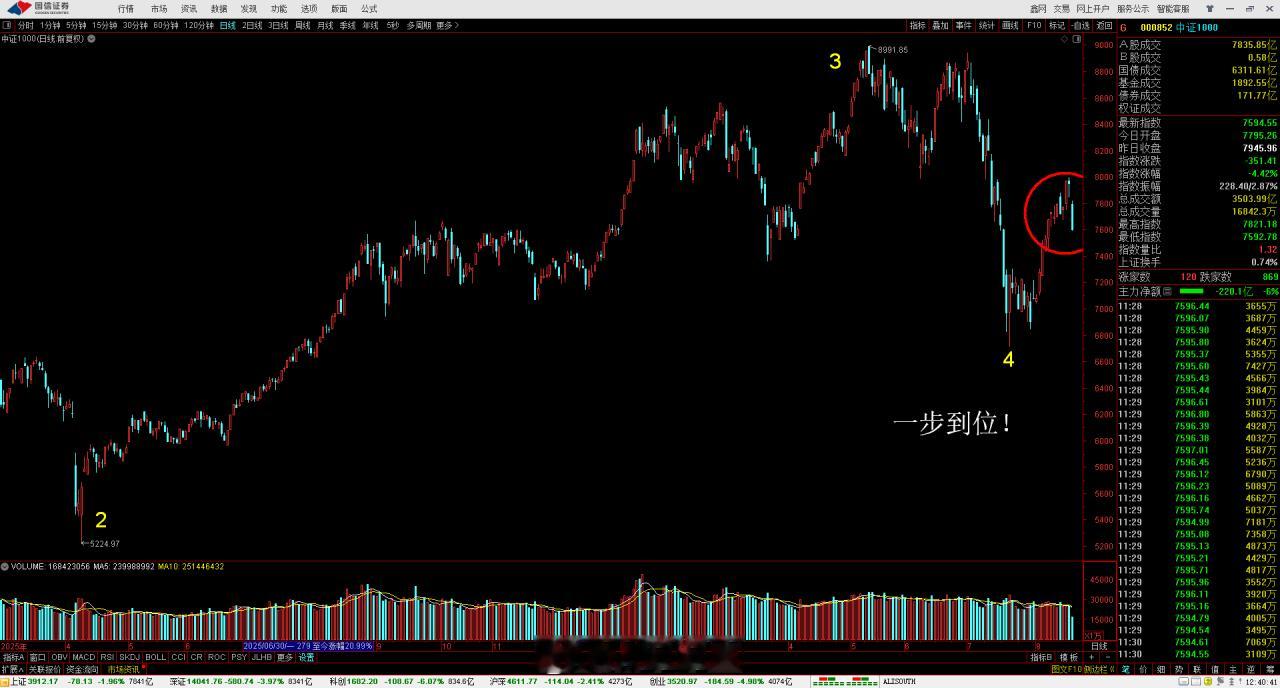The width and height of the screenshot is (1280, 688).
Task: Click the Guosen Securities logo icon
Action: (20, 8)
